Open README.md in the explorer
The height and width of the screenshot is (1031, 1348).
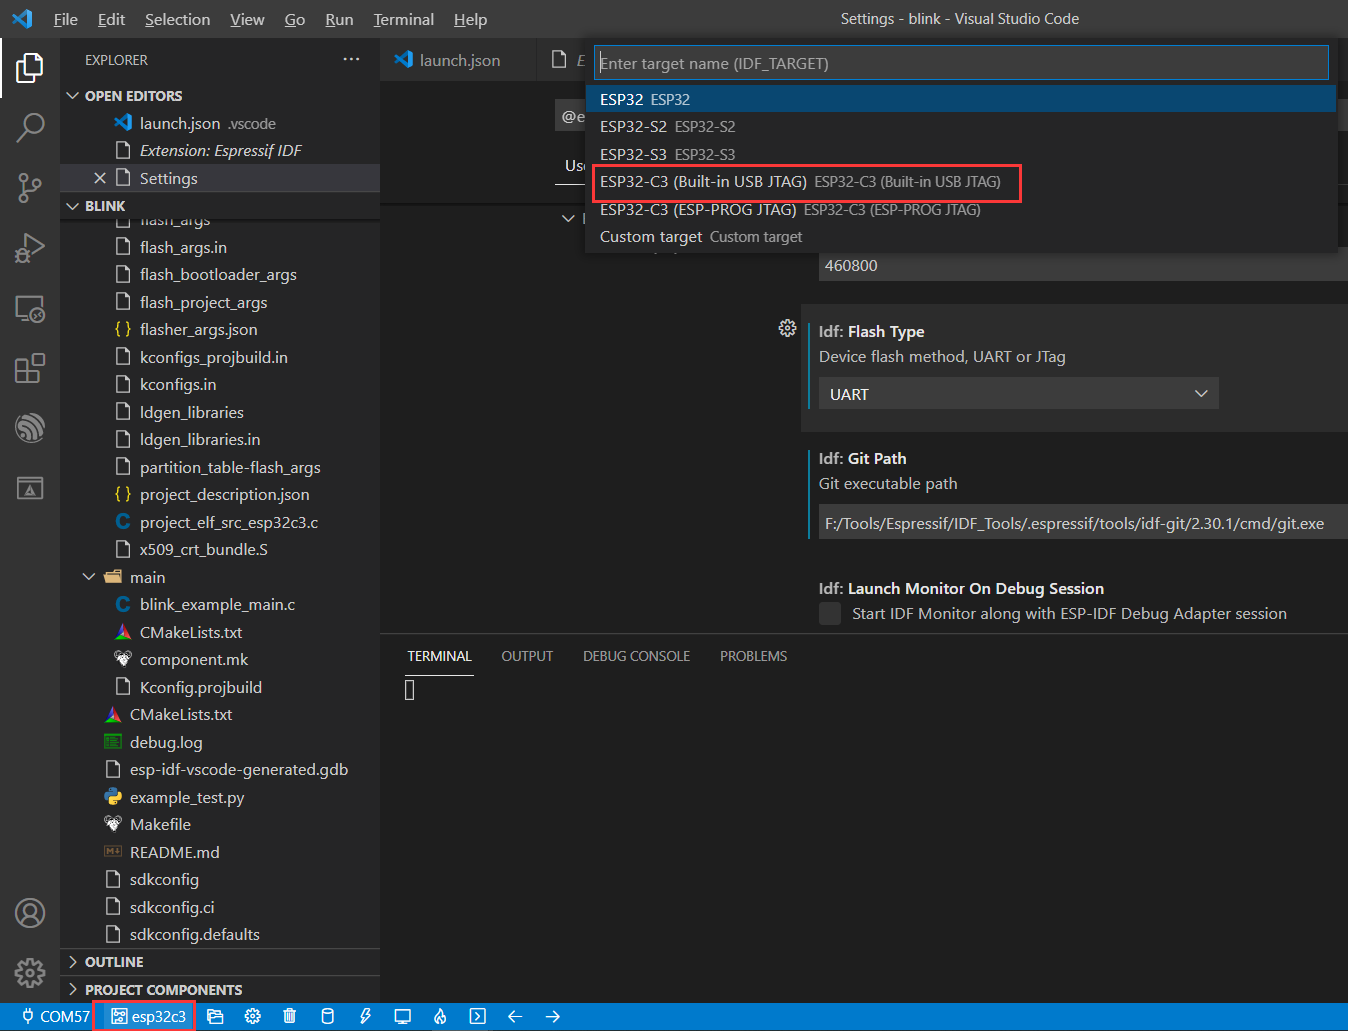click(x=174, y=852)
